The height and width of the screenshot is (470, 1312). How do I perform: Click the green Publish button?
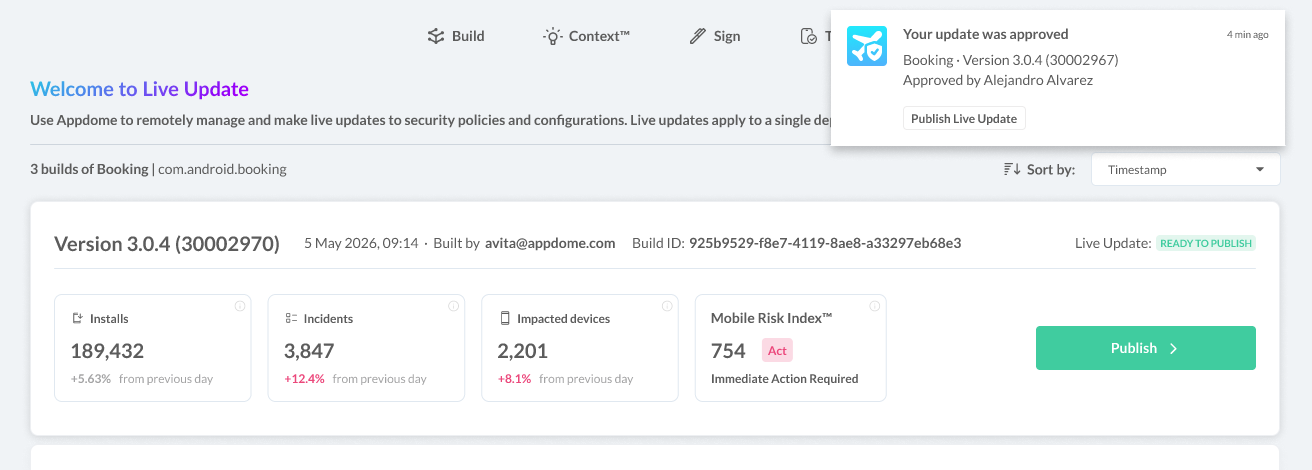click(1145, 348)
